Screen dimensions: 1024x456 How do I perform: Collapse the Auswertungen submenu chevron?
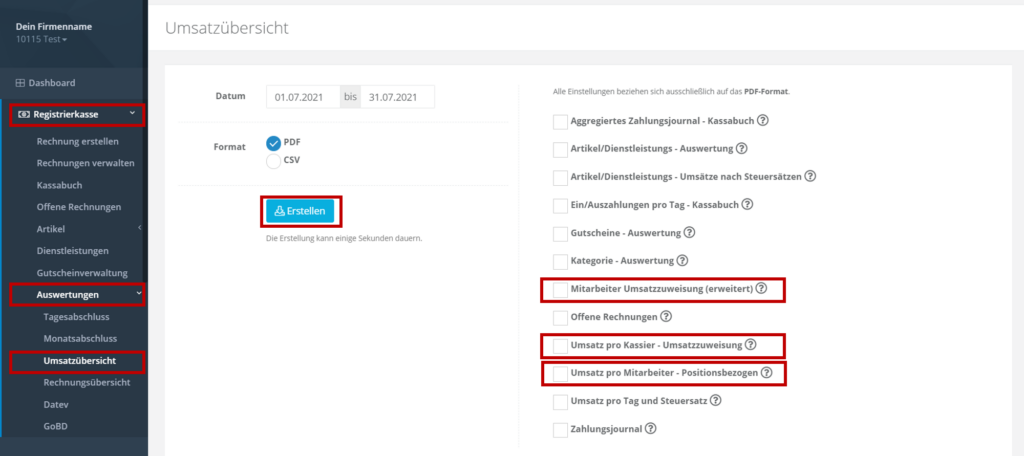138,295
